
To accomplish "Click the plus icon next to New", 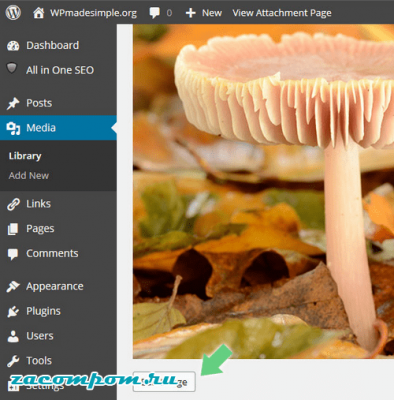I will (x=190, y=13).
